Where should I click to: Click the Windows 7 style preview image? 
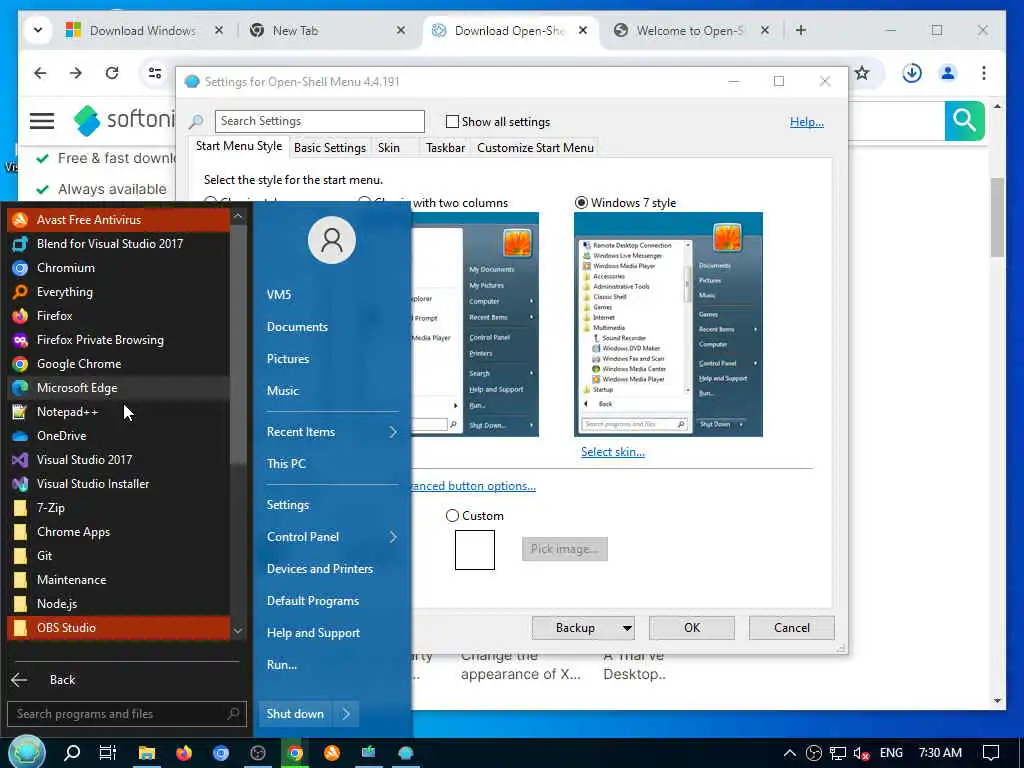click(668, 325)
